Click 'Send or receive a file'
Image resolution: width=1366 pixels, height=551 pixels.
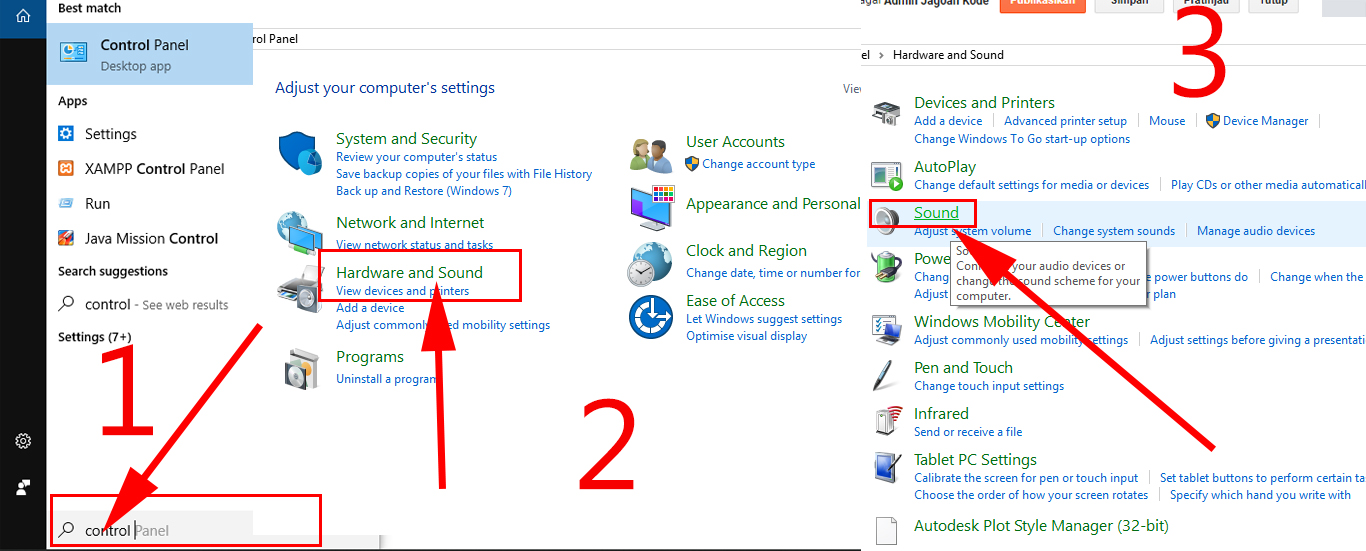(968, 432)
